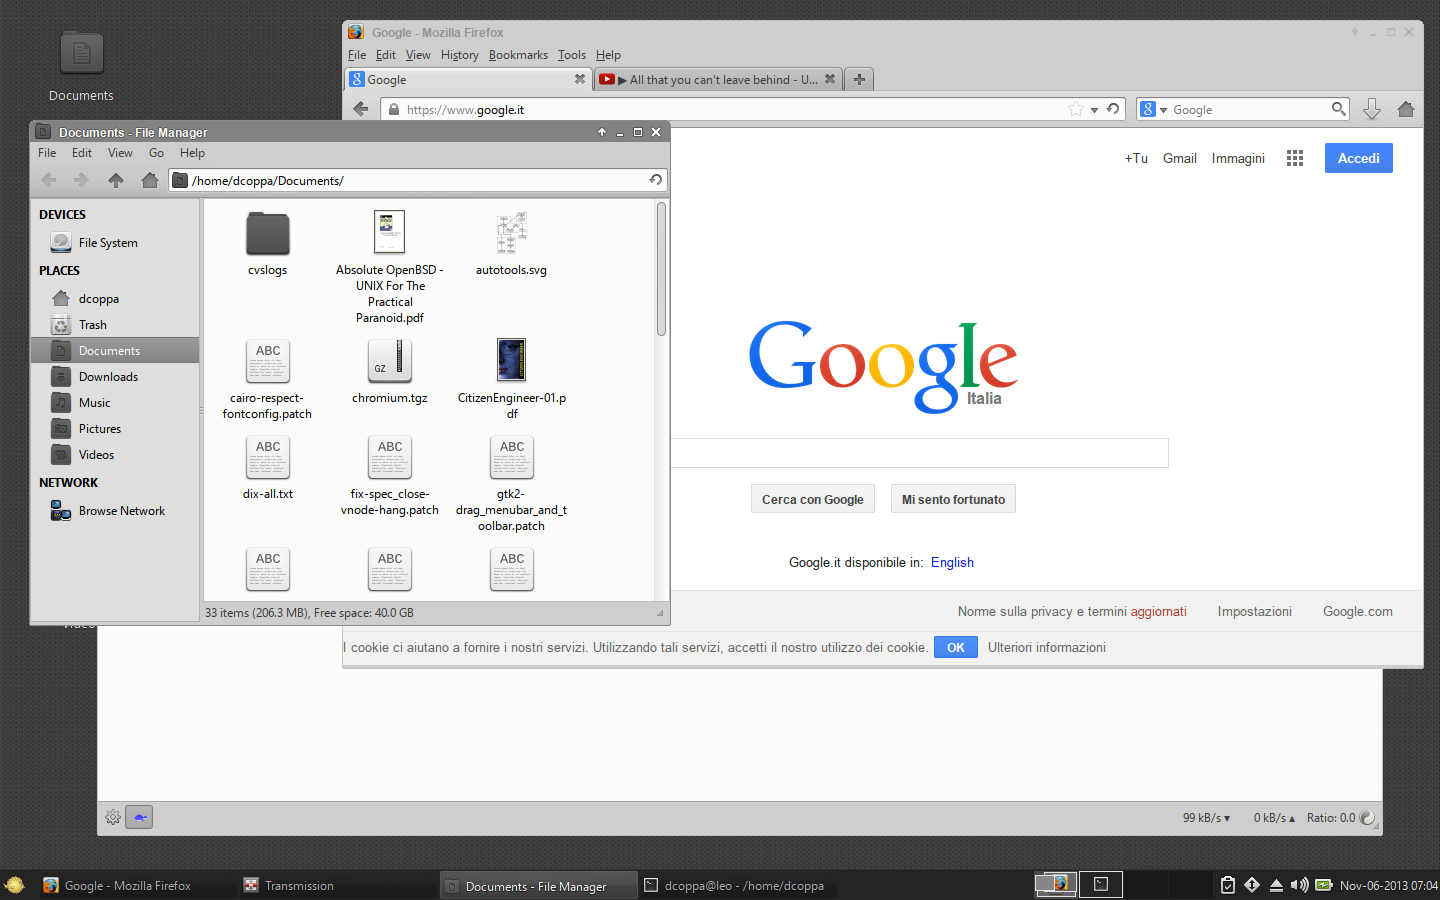Image resolution: width=1440 pixels, height=900 pixels.
Task: Select chromium.tgz archive icon
Action: click(x=390, y=360)
